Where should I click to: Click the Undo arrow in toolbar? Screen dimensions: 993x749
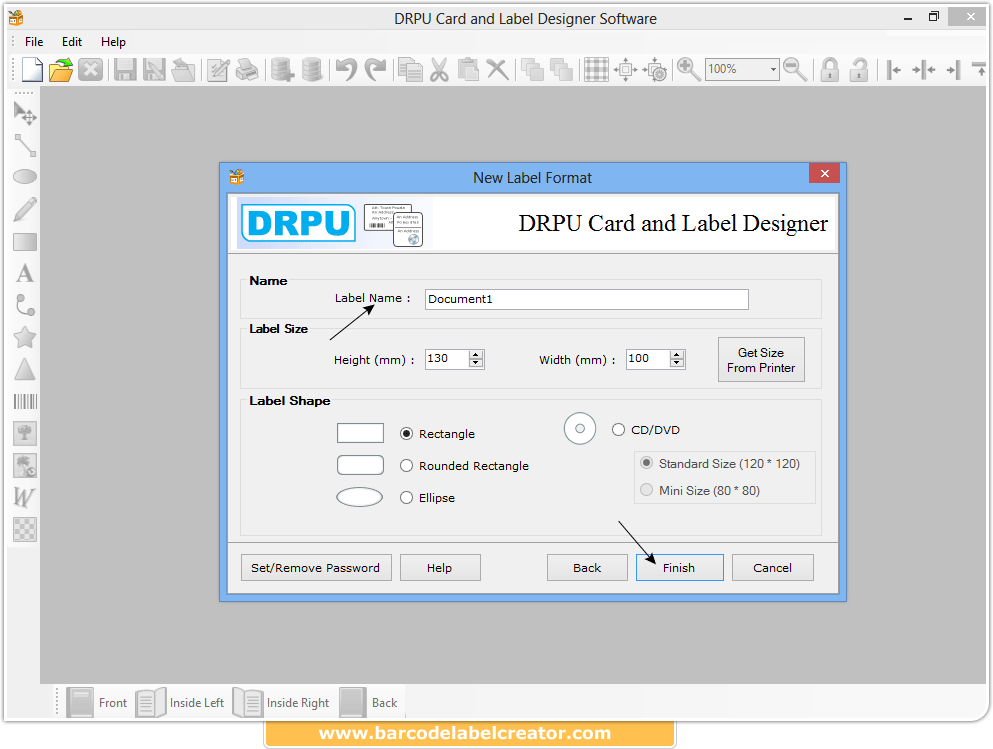point(346,69)
